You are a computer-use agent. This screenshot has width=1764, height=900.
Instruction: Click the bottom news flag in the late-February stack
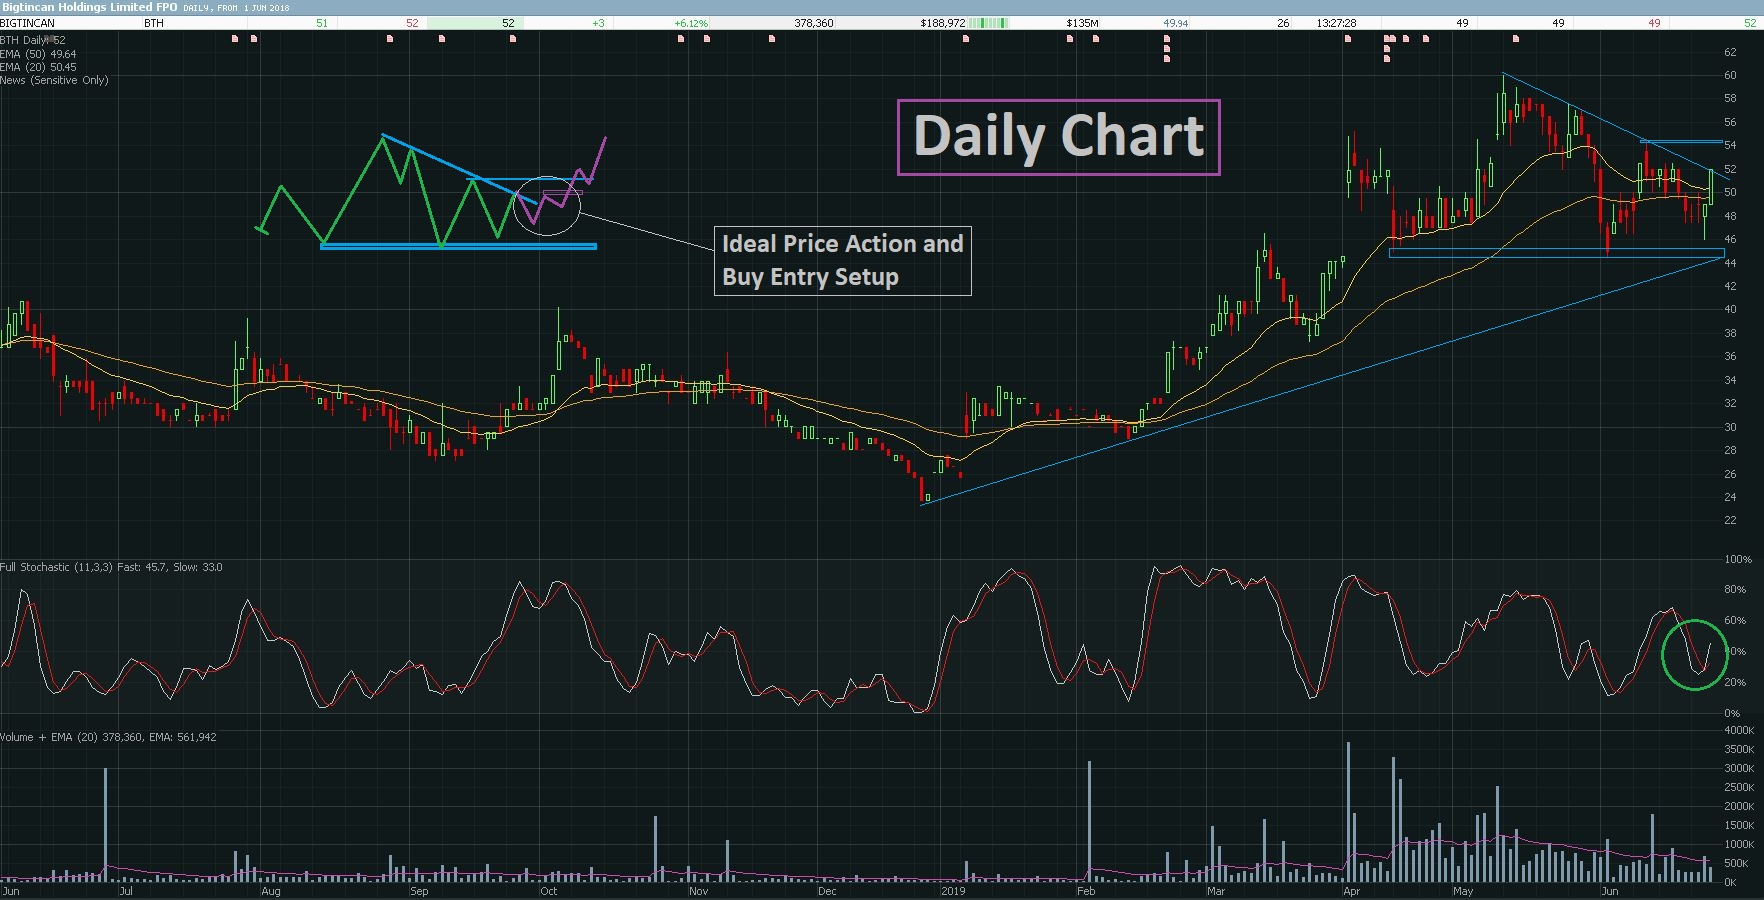[1167, 59]
